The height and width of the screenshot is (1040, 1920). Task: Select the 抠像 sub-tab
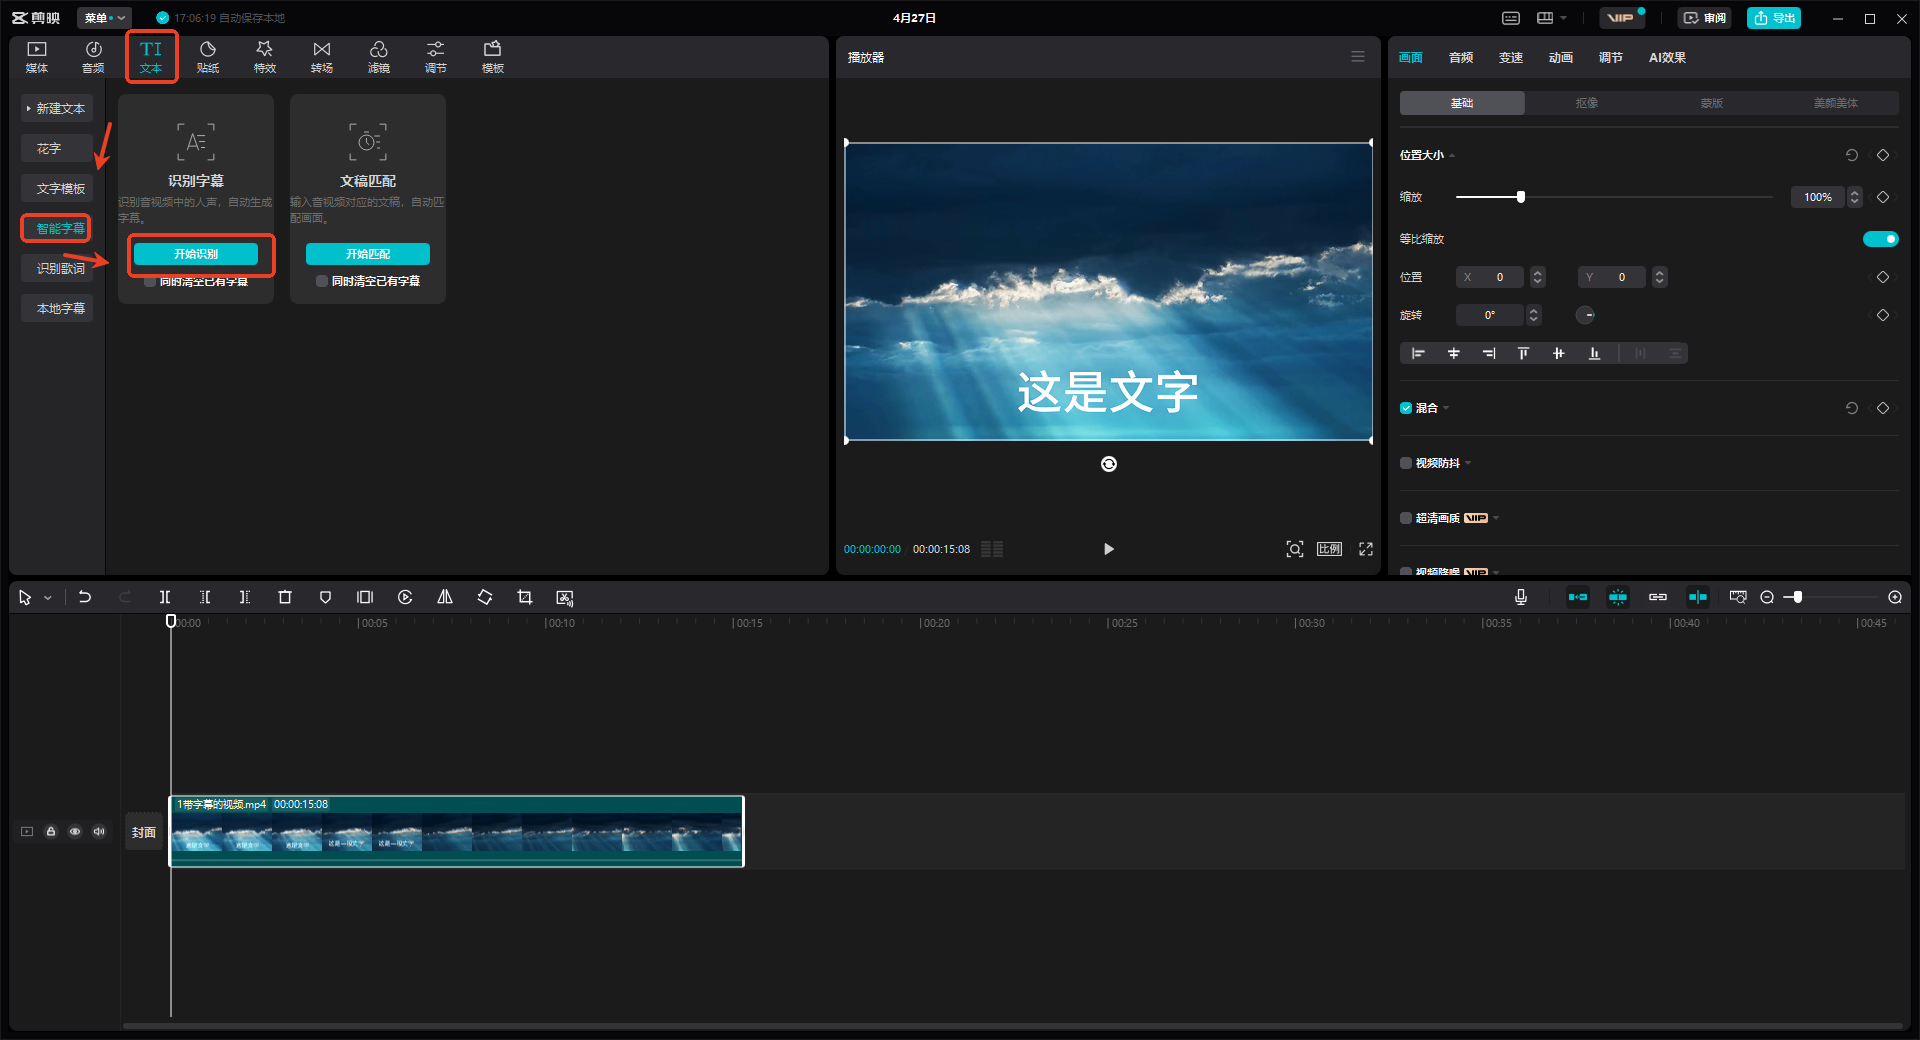click(x=1587, y=103)
